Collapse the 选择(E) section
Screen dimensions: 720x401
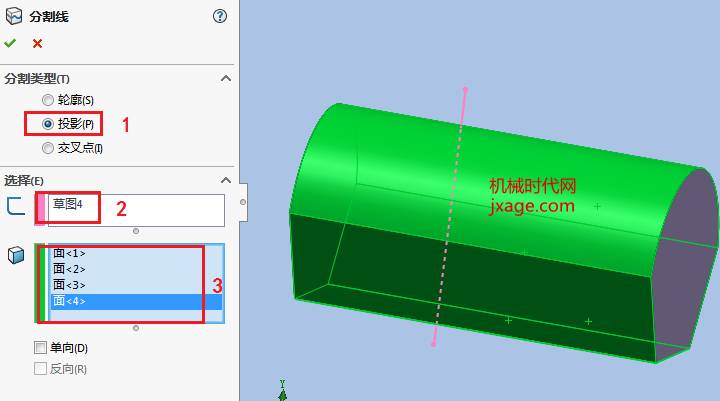click(x=225, y=180)
